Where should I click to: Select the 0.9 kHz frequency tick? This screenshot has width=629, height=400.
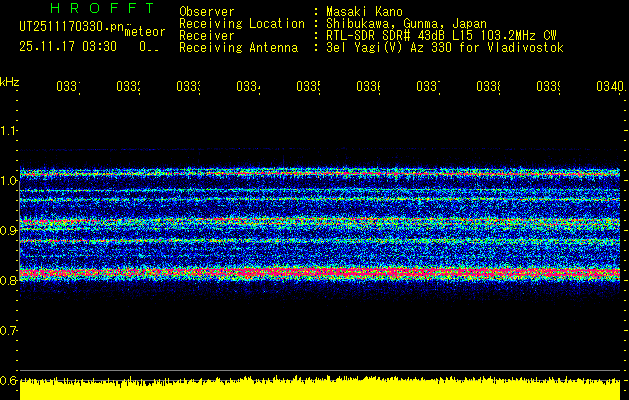(x=9, y=231)
